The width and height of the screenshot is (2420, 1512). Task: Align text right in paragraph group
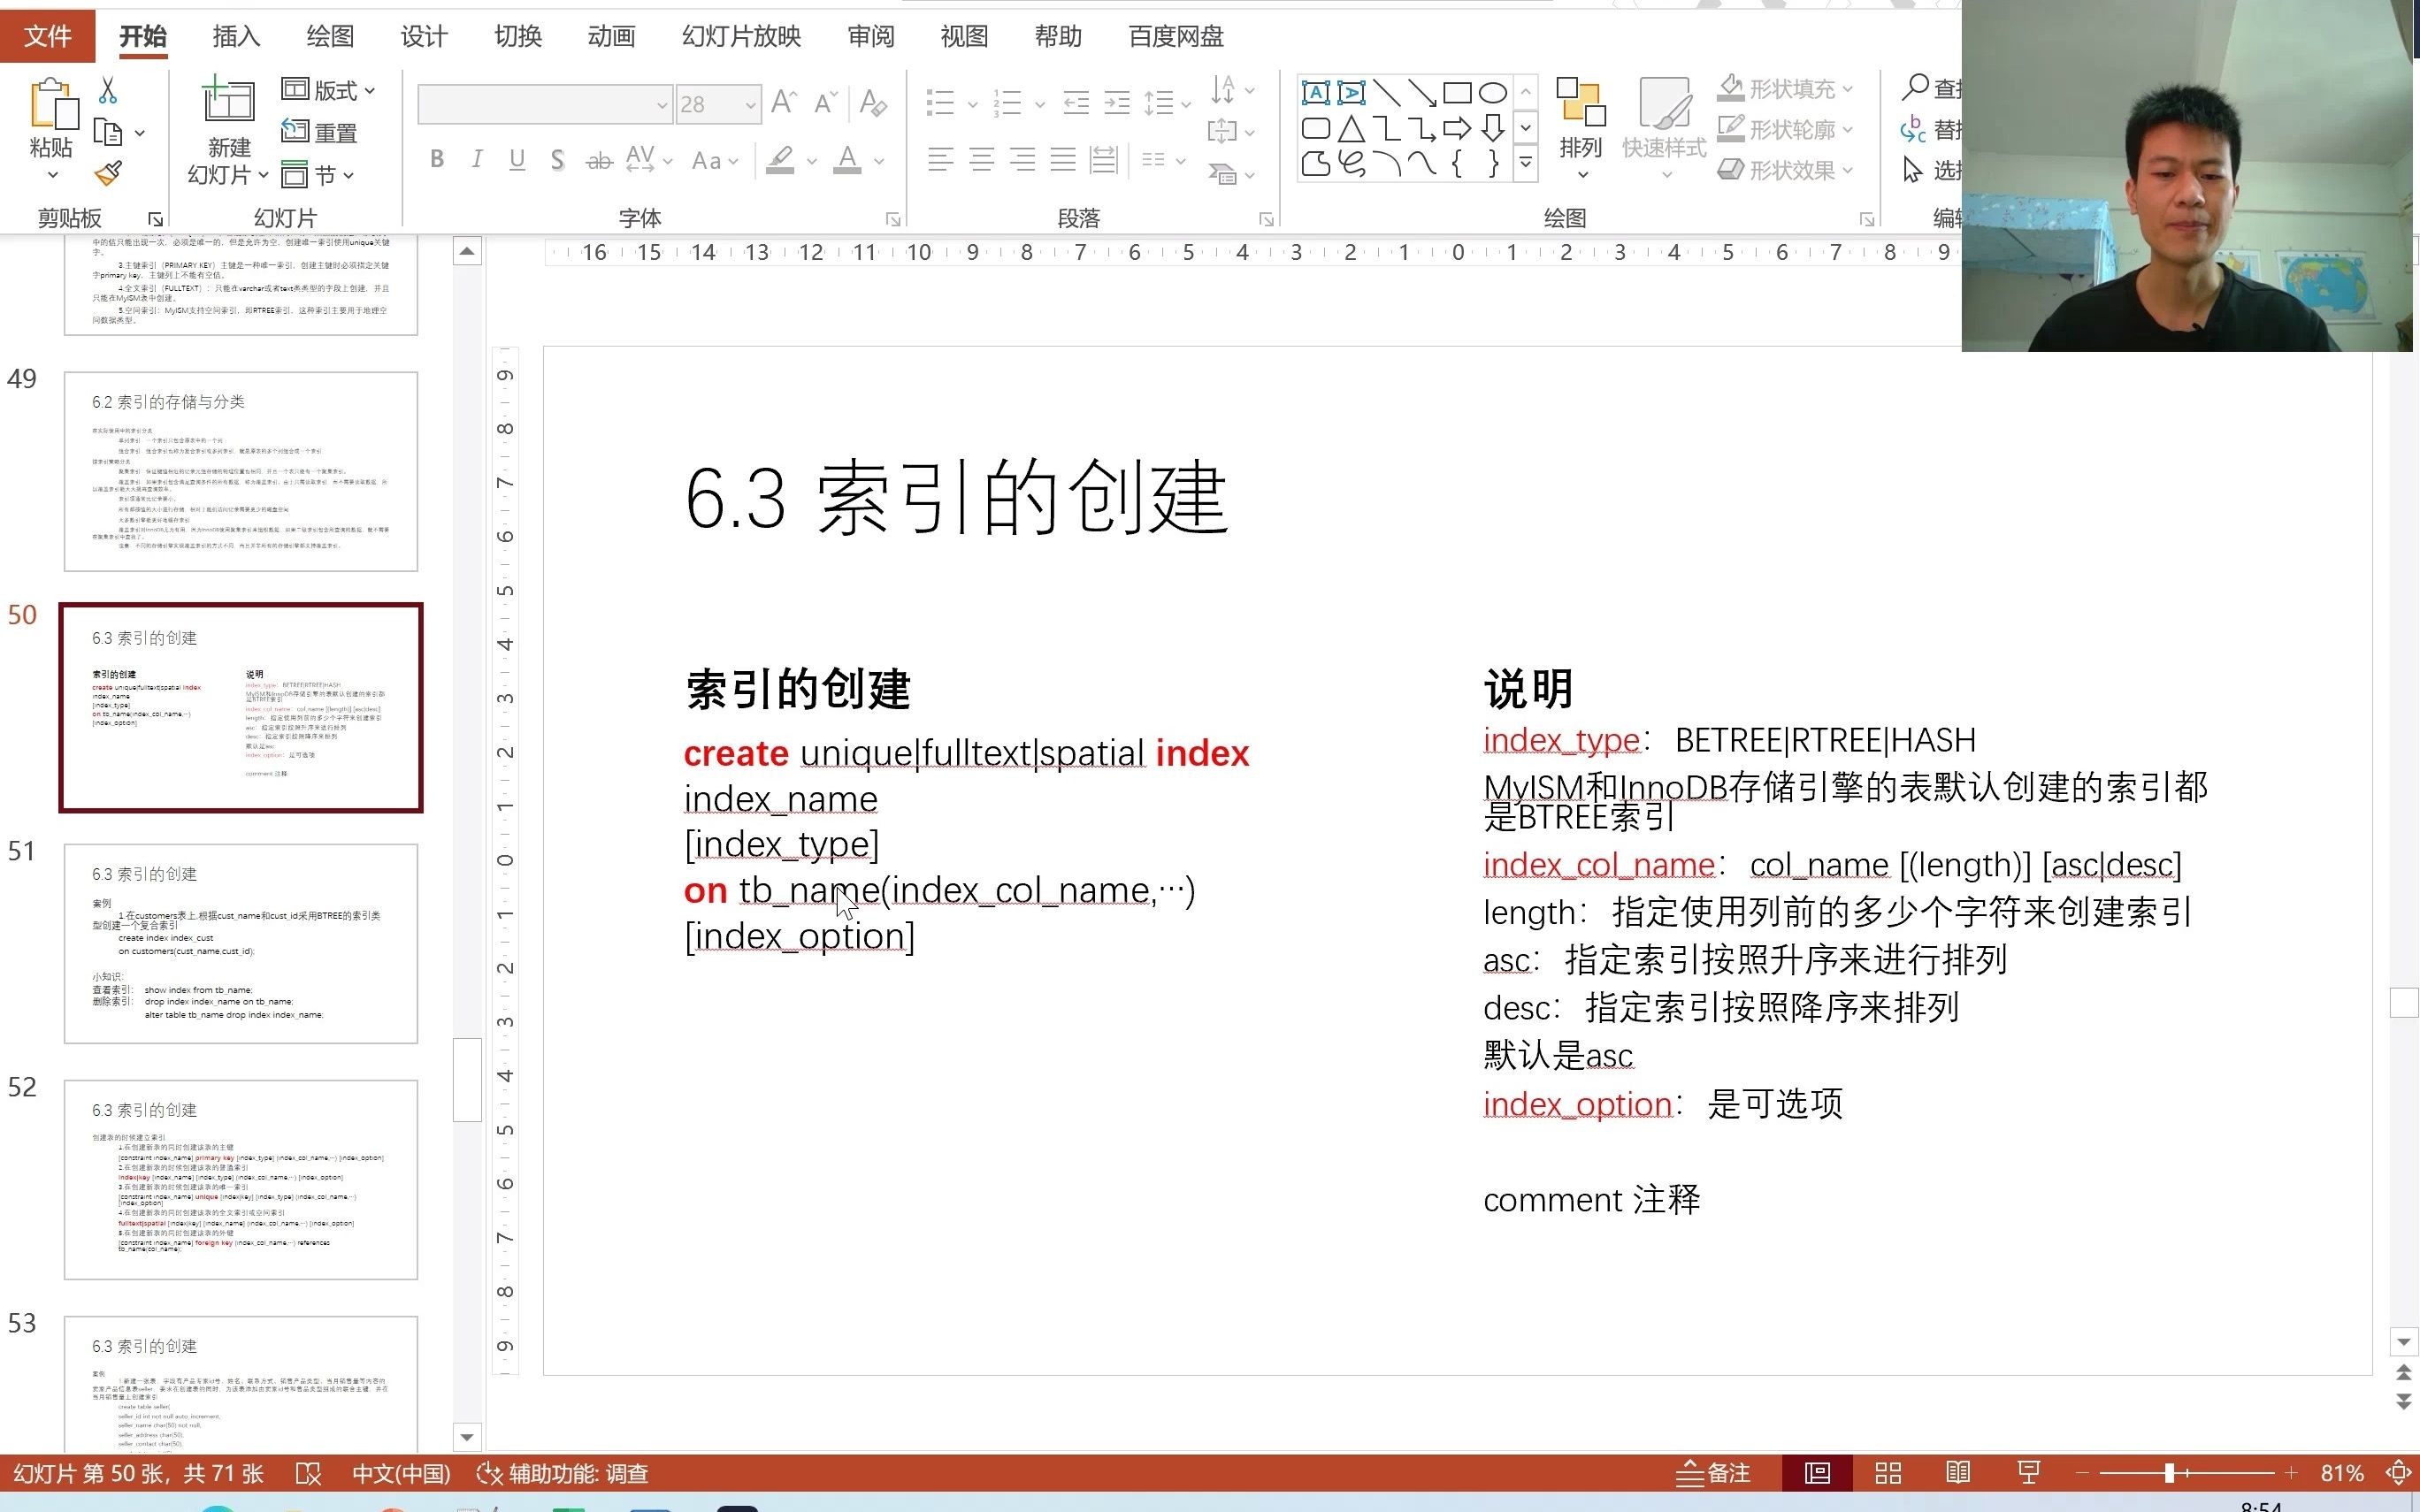pyautogui.click(x=1022, y=159)
